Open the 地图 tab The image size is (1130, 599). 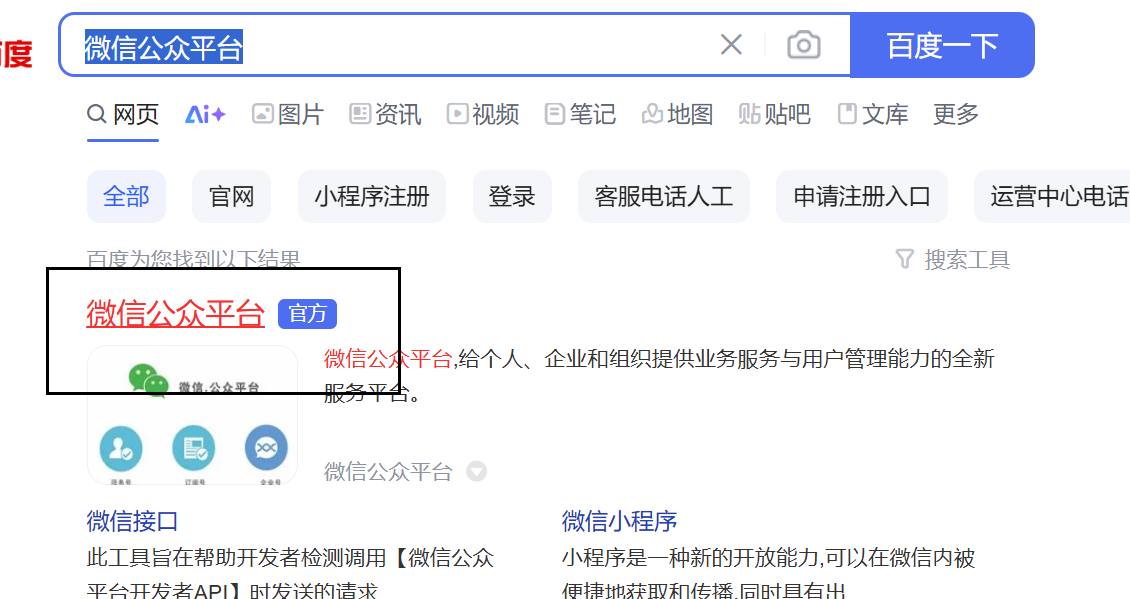677,115
